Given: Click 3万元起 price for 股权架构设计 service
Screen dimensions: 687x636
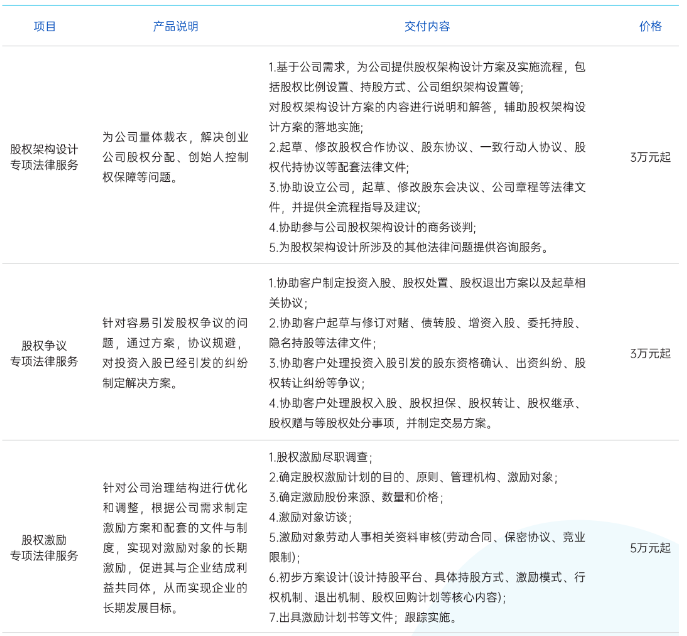Looking at the screenshot, I should [650, 156].
